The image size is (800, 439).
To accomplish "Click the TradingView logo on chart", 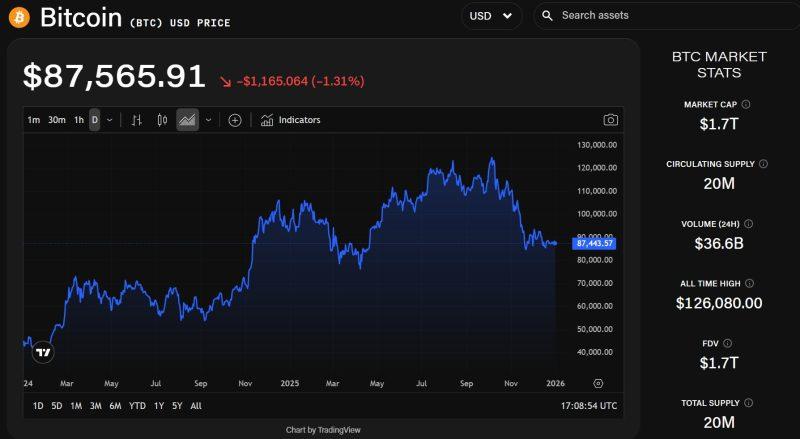I will (43, 352).
